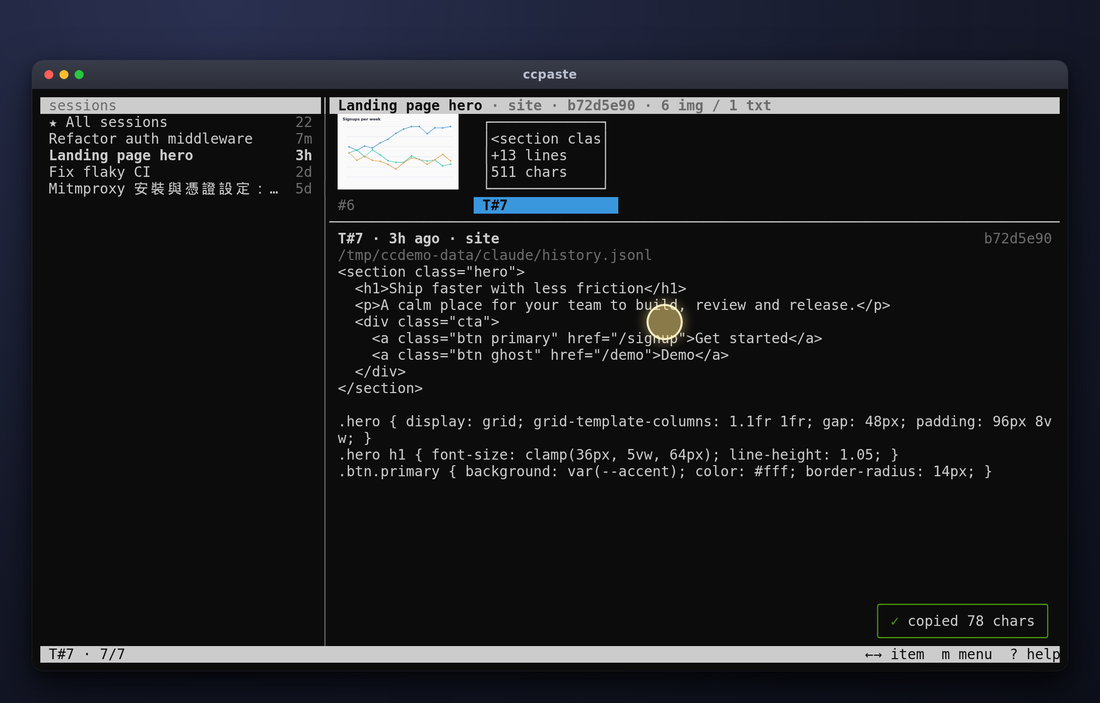The width and height of the screenshot is (1100, 703).
Task: Open the Refactor auth middleware session
Action: click(180, 139)
